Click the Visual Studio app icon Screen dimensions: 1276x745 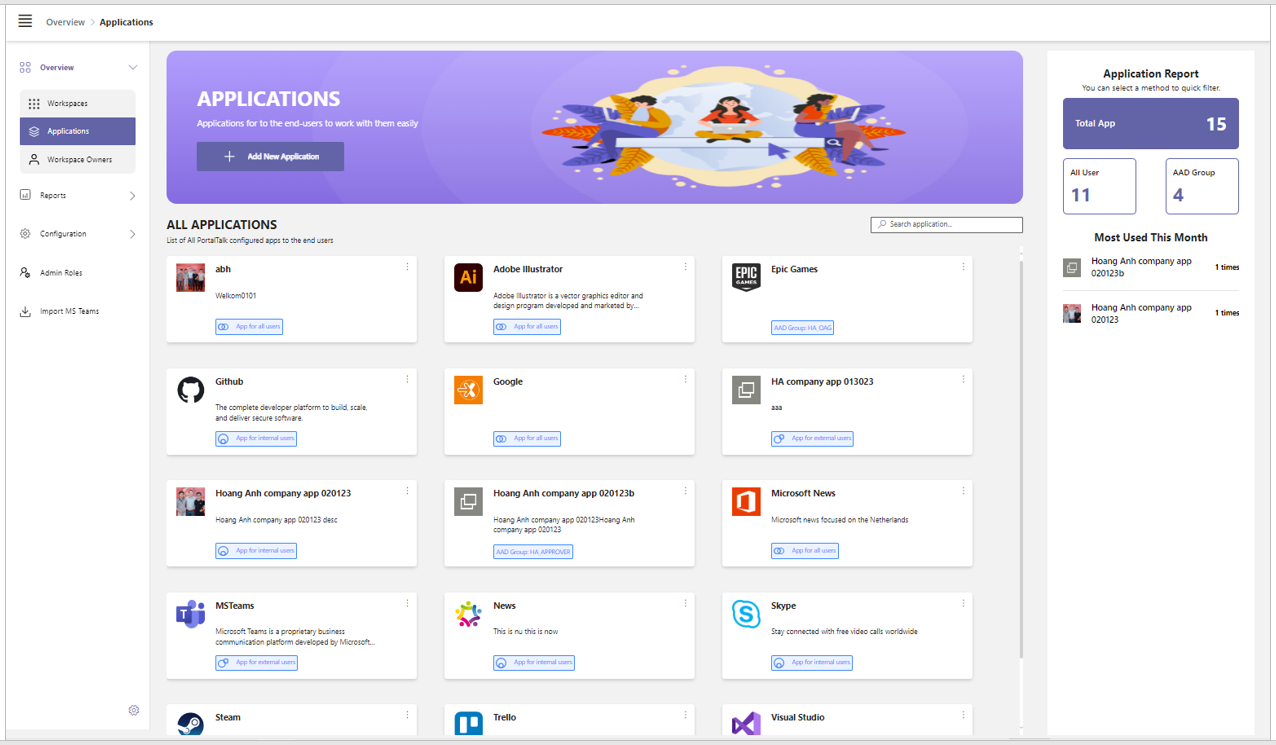coord(746,723)
